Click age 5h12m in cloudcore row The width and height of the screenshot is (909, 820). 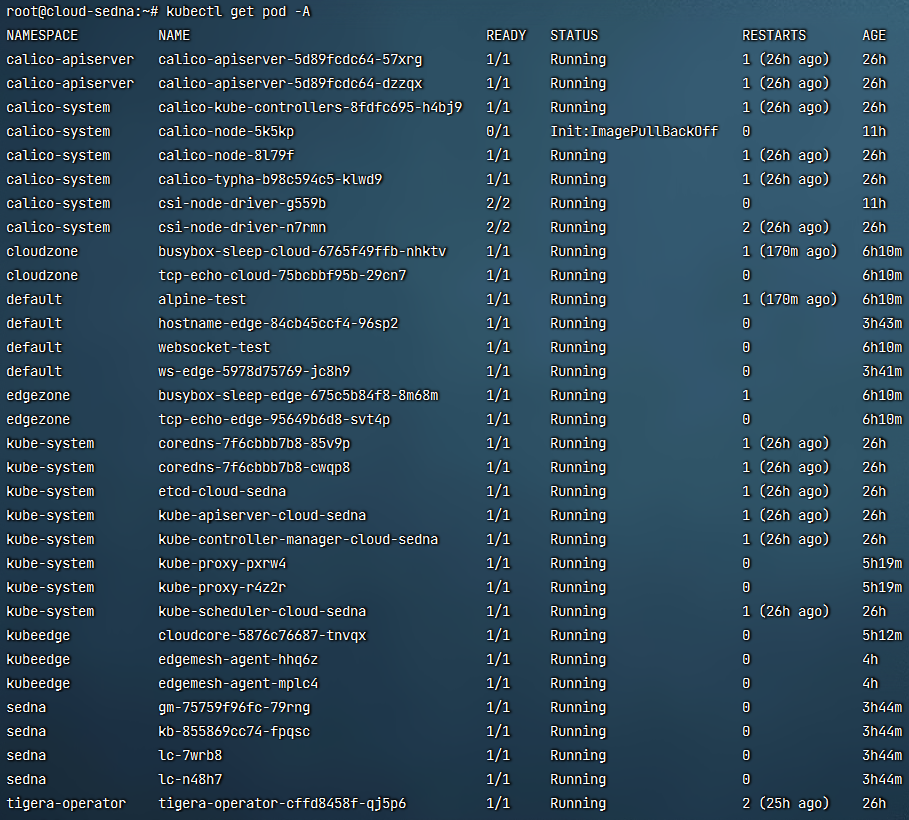(x=882, y=636)
